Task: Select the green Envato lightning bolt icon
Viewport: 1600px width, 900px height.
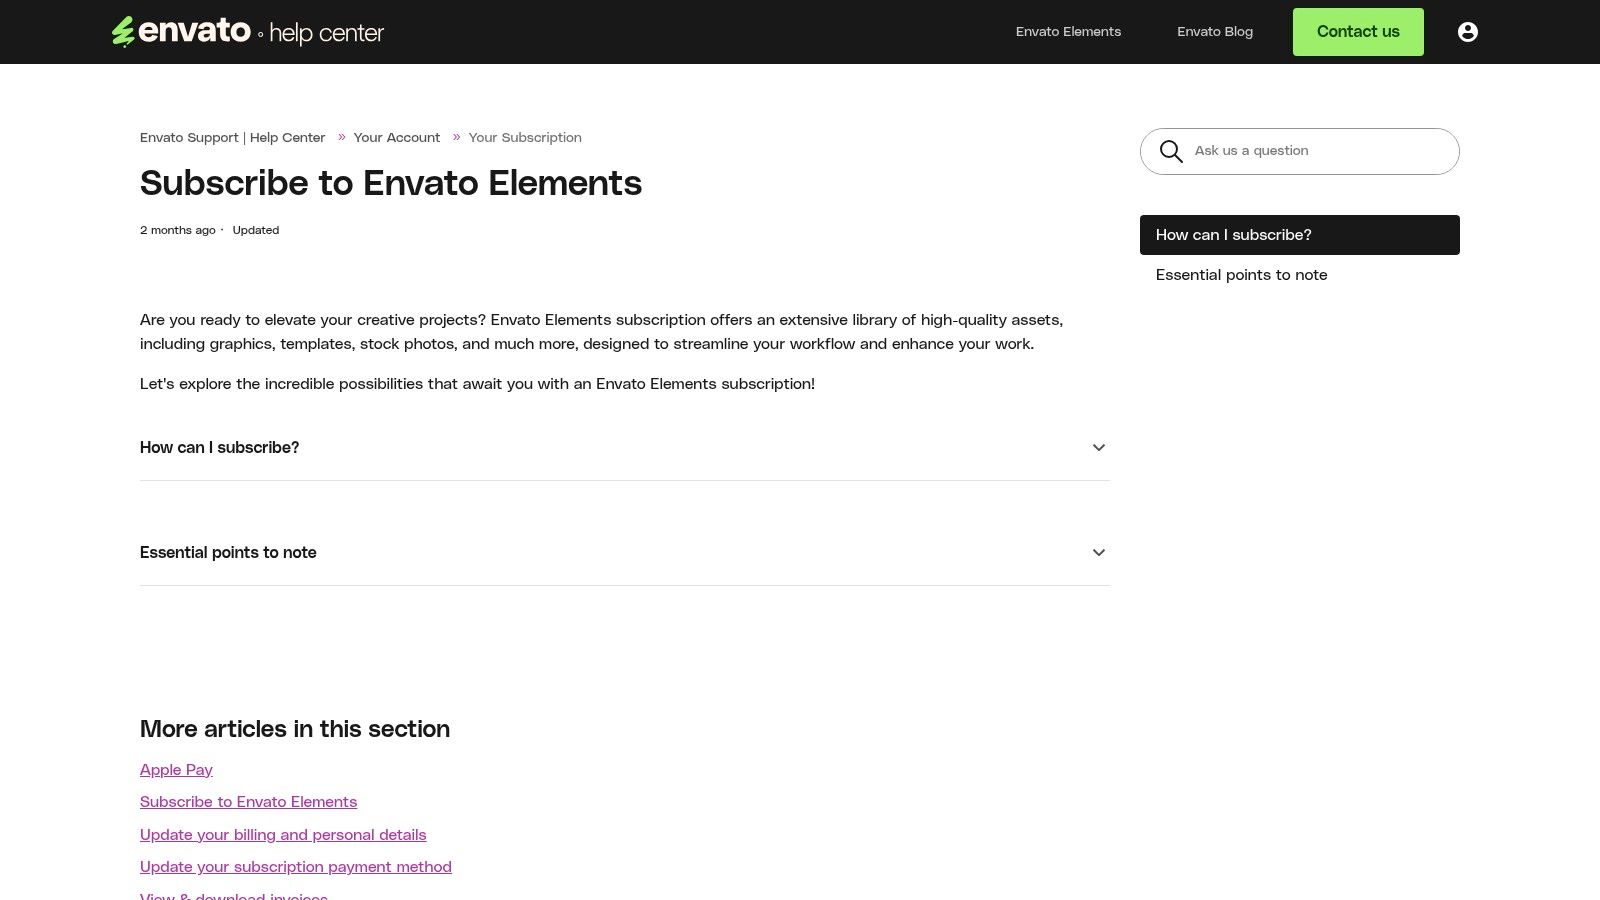Action: point(122,31)
